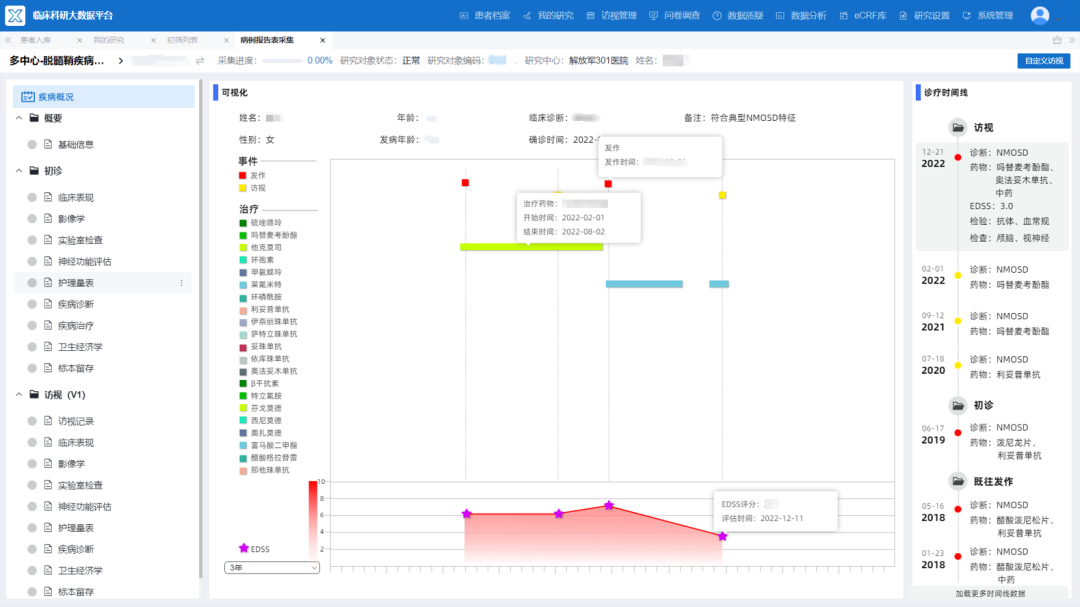Open 研究设置 menu
The height and width of the screenshot is (607, 1080).
[925, 15]
